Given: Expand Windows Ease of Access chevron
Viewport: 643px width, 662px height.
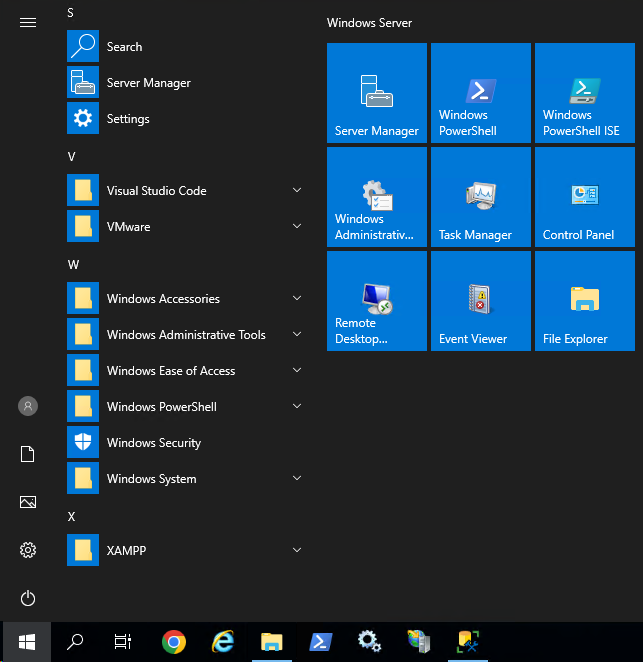Looking at the screenshot, I should tap(297, 370).
